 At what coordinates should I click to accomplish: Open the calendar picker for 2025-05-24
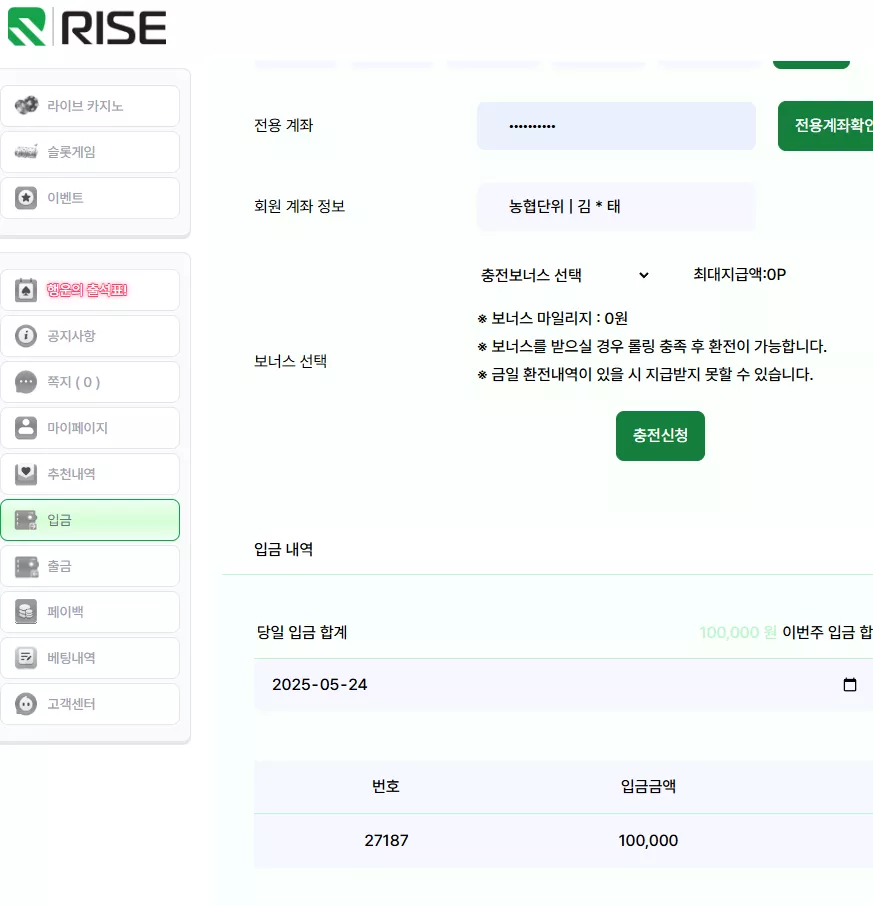[850, 685]
